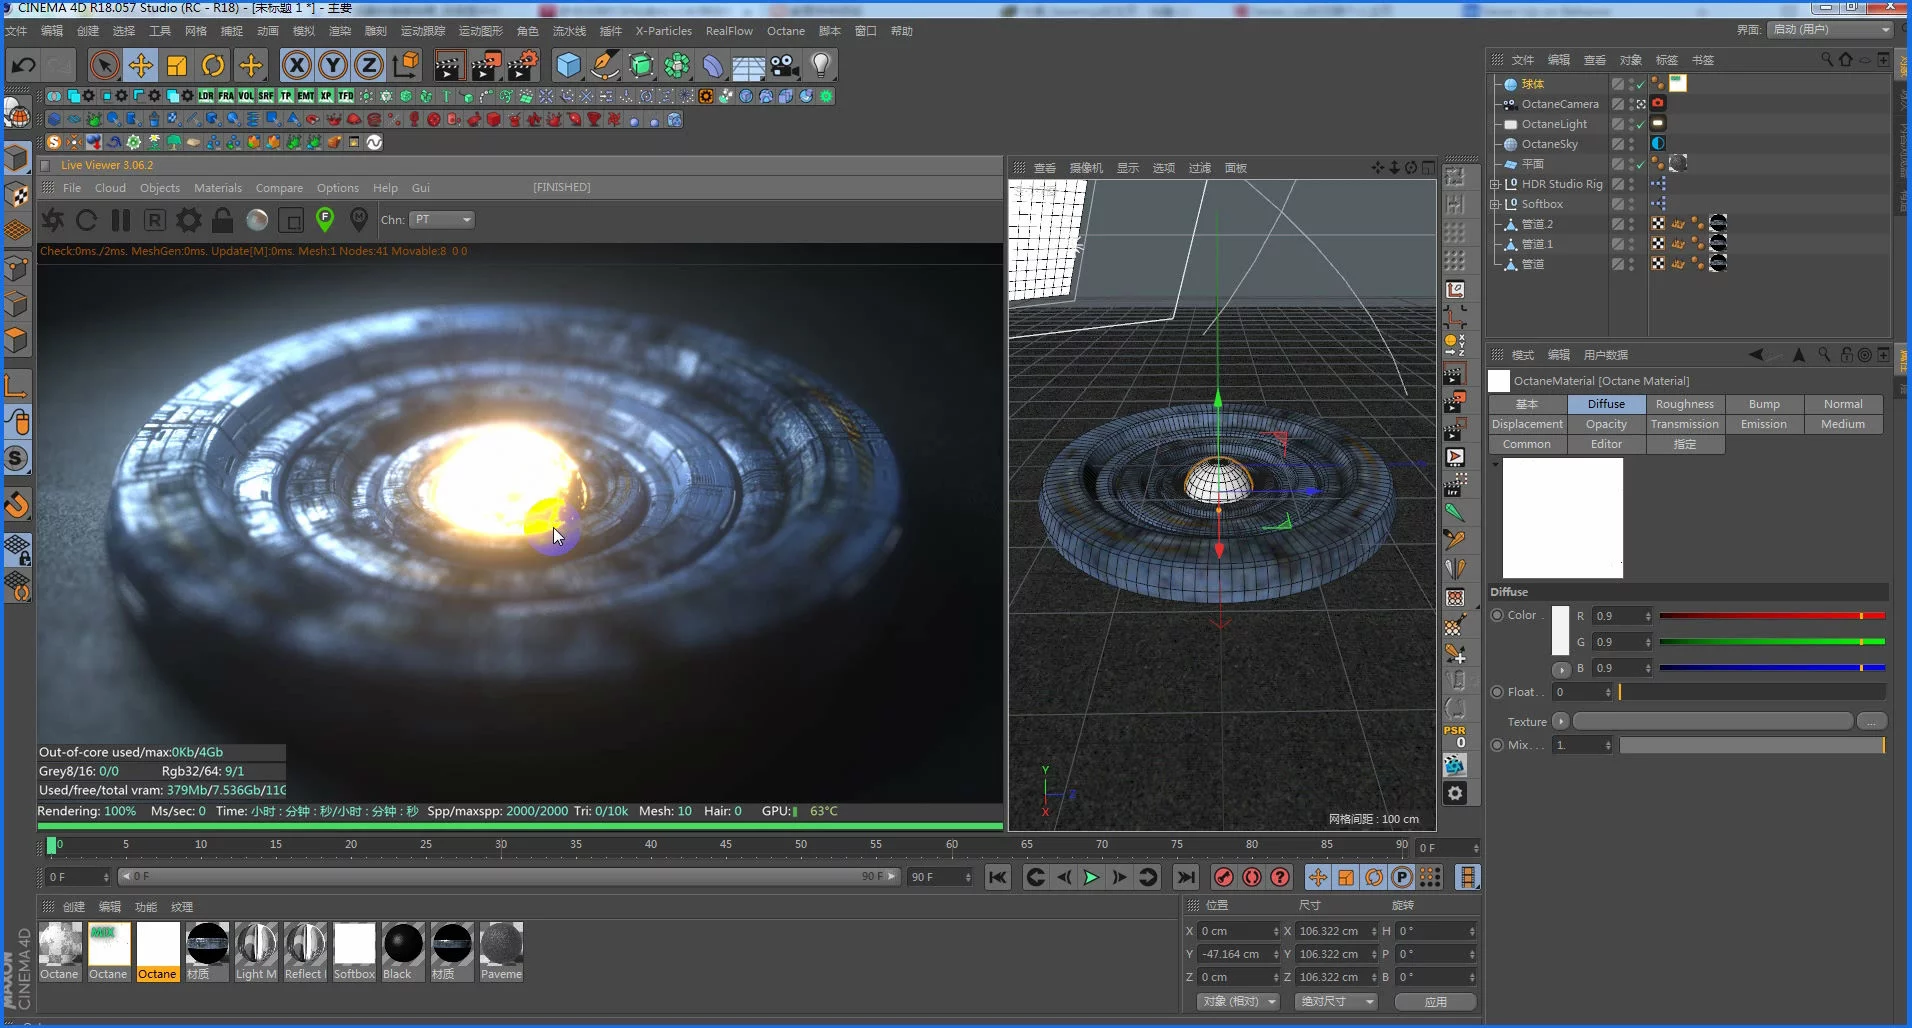Click the Live Viewer settings gear icon
The height and width of the screenshot is (1028, 1912).
coord(188,220)
